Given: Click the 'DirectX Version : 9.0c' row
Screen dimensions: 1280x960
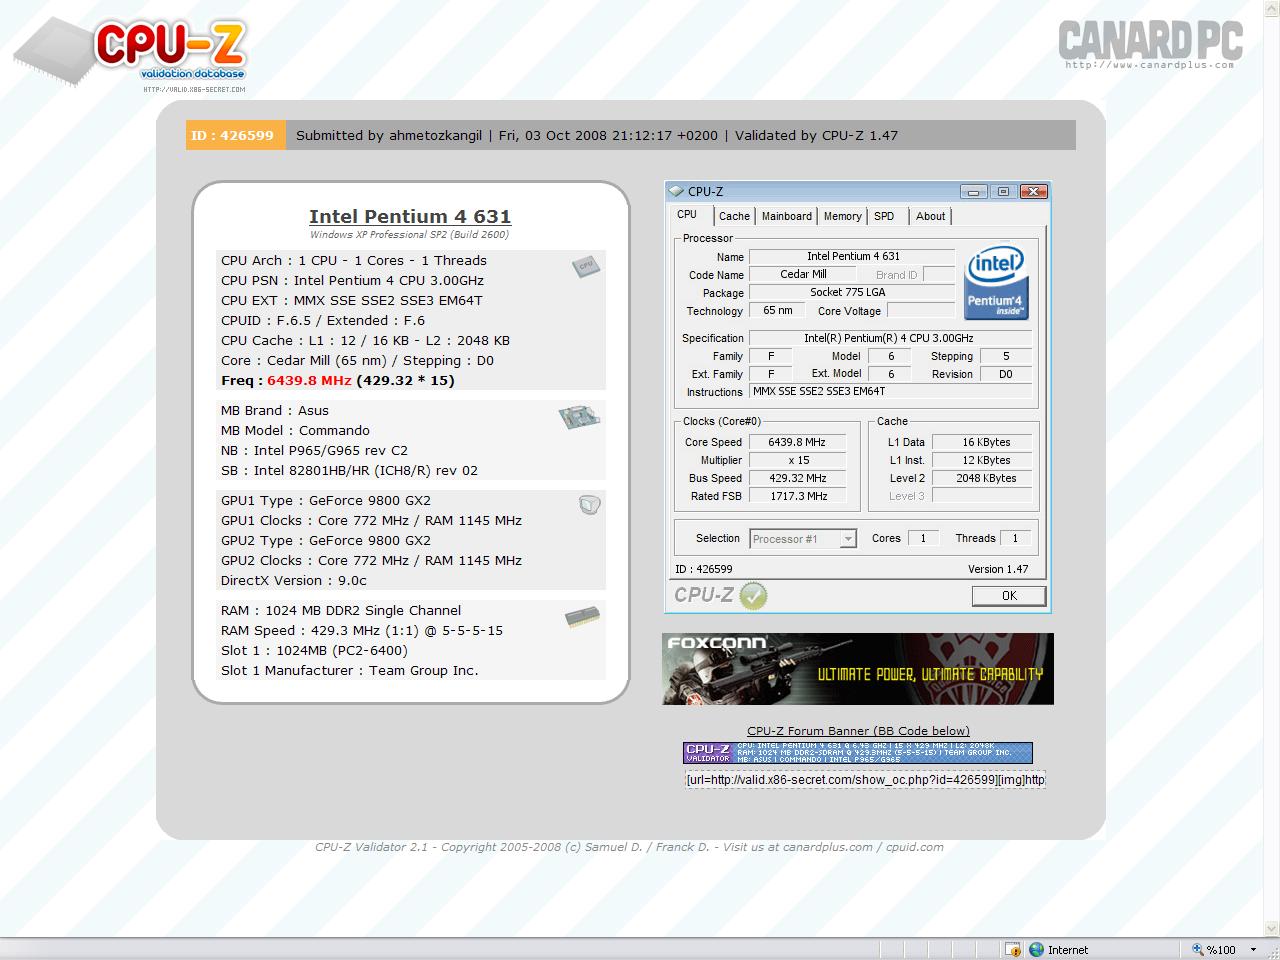Looking at the screenshot, I should pyautogui.click(x=294, y=580).
